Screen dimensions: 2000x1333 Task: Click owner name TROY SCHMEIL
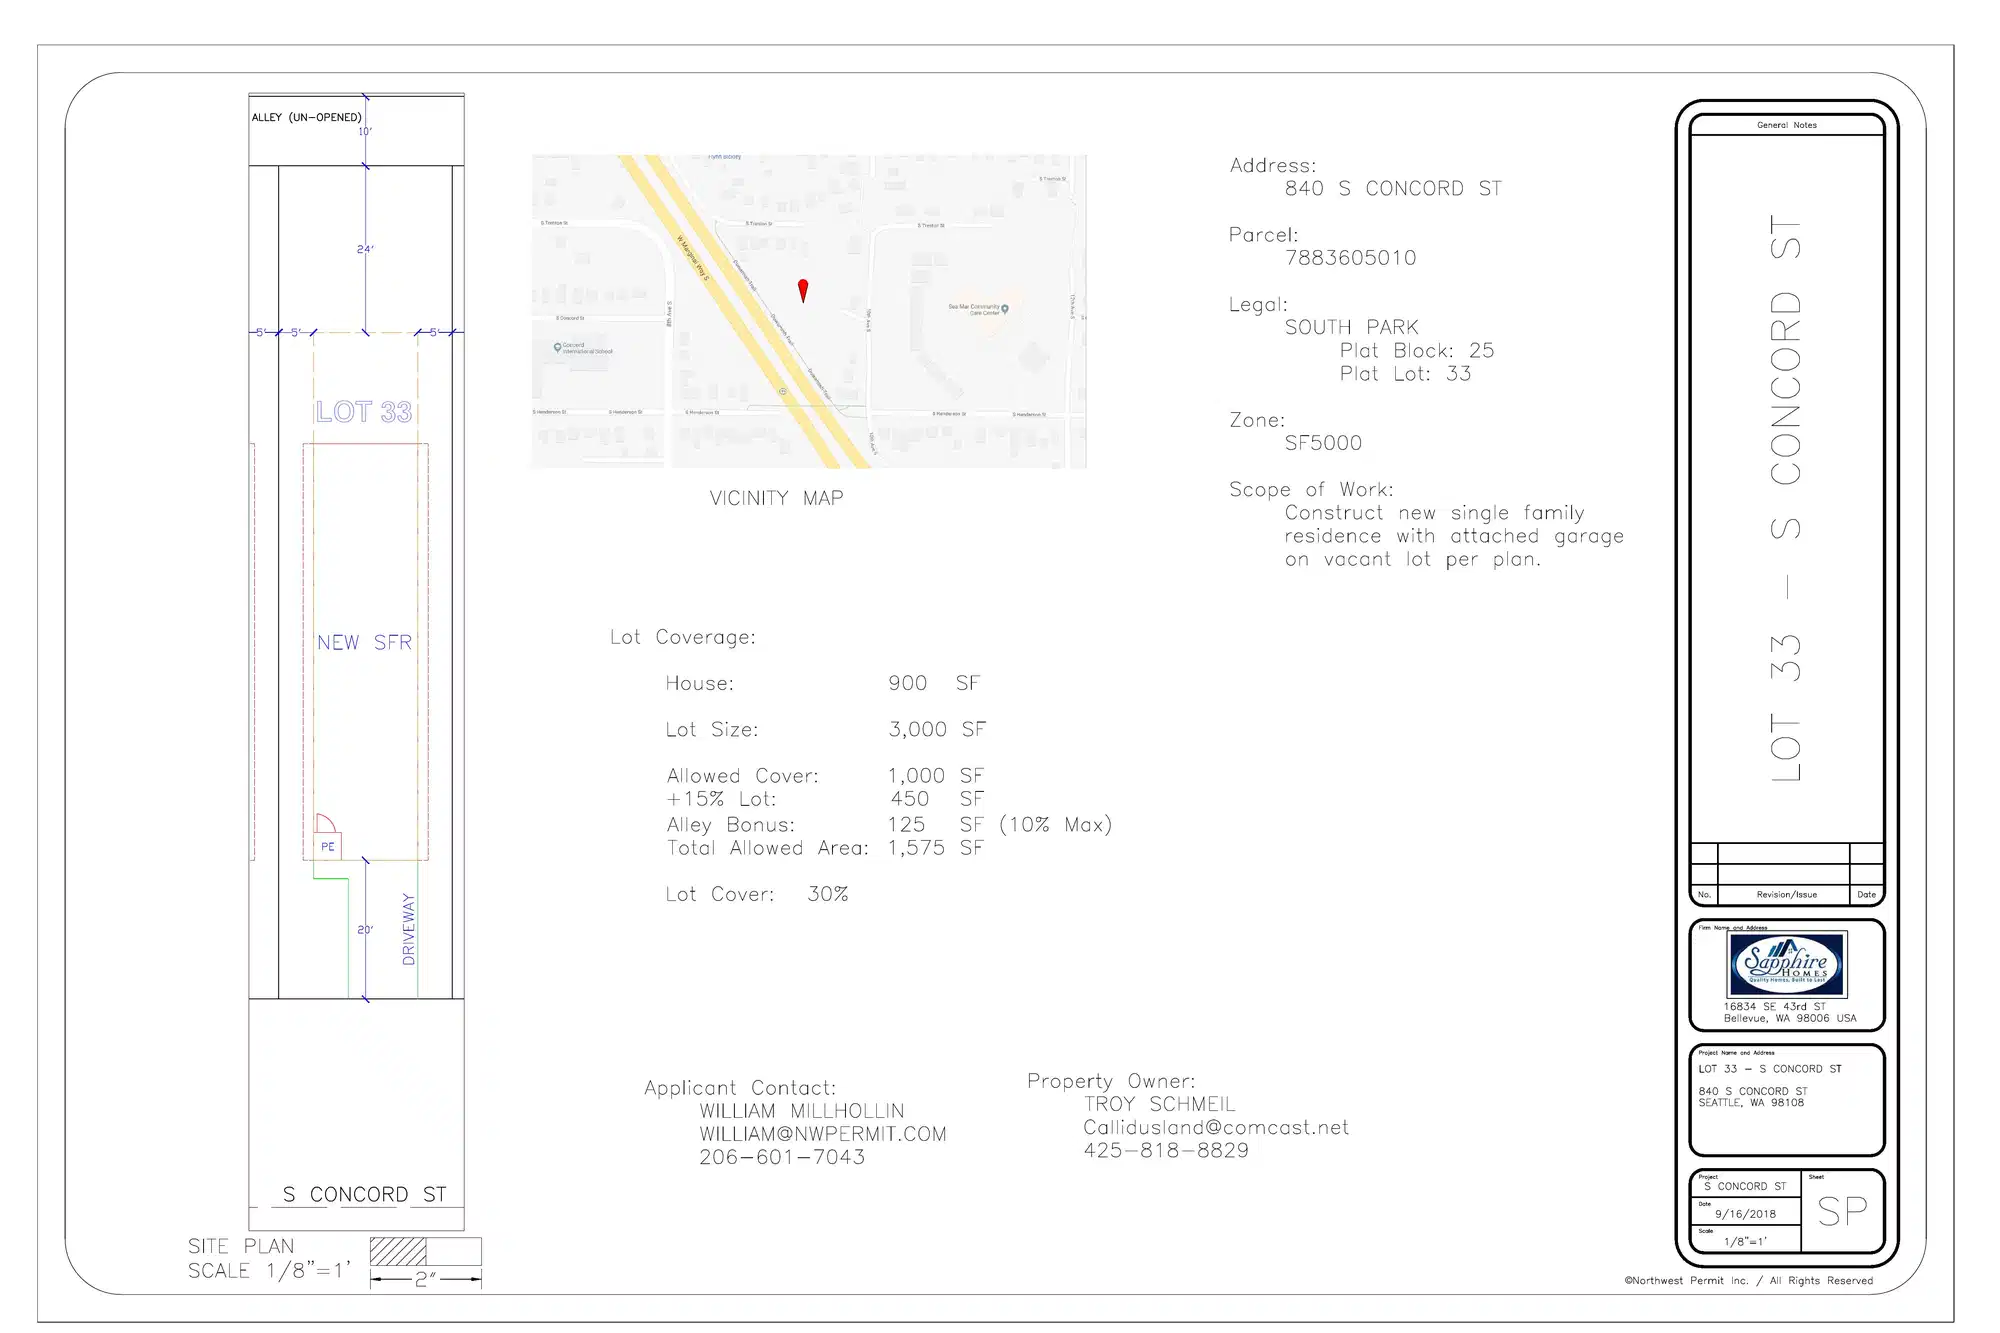coord(1160,1104)
